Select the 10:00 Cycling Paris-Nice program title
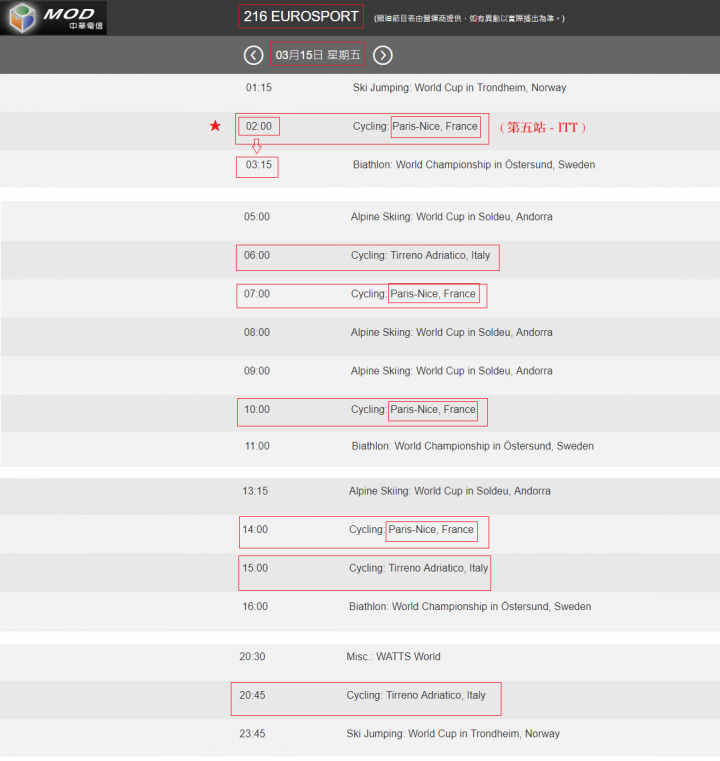This screenshot has height=761, width=720. tap(413, 409)
